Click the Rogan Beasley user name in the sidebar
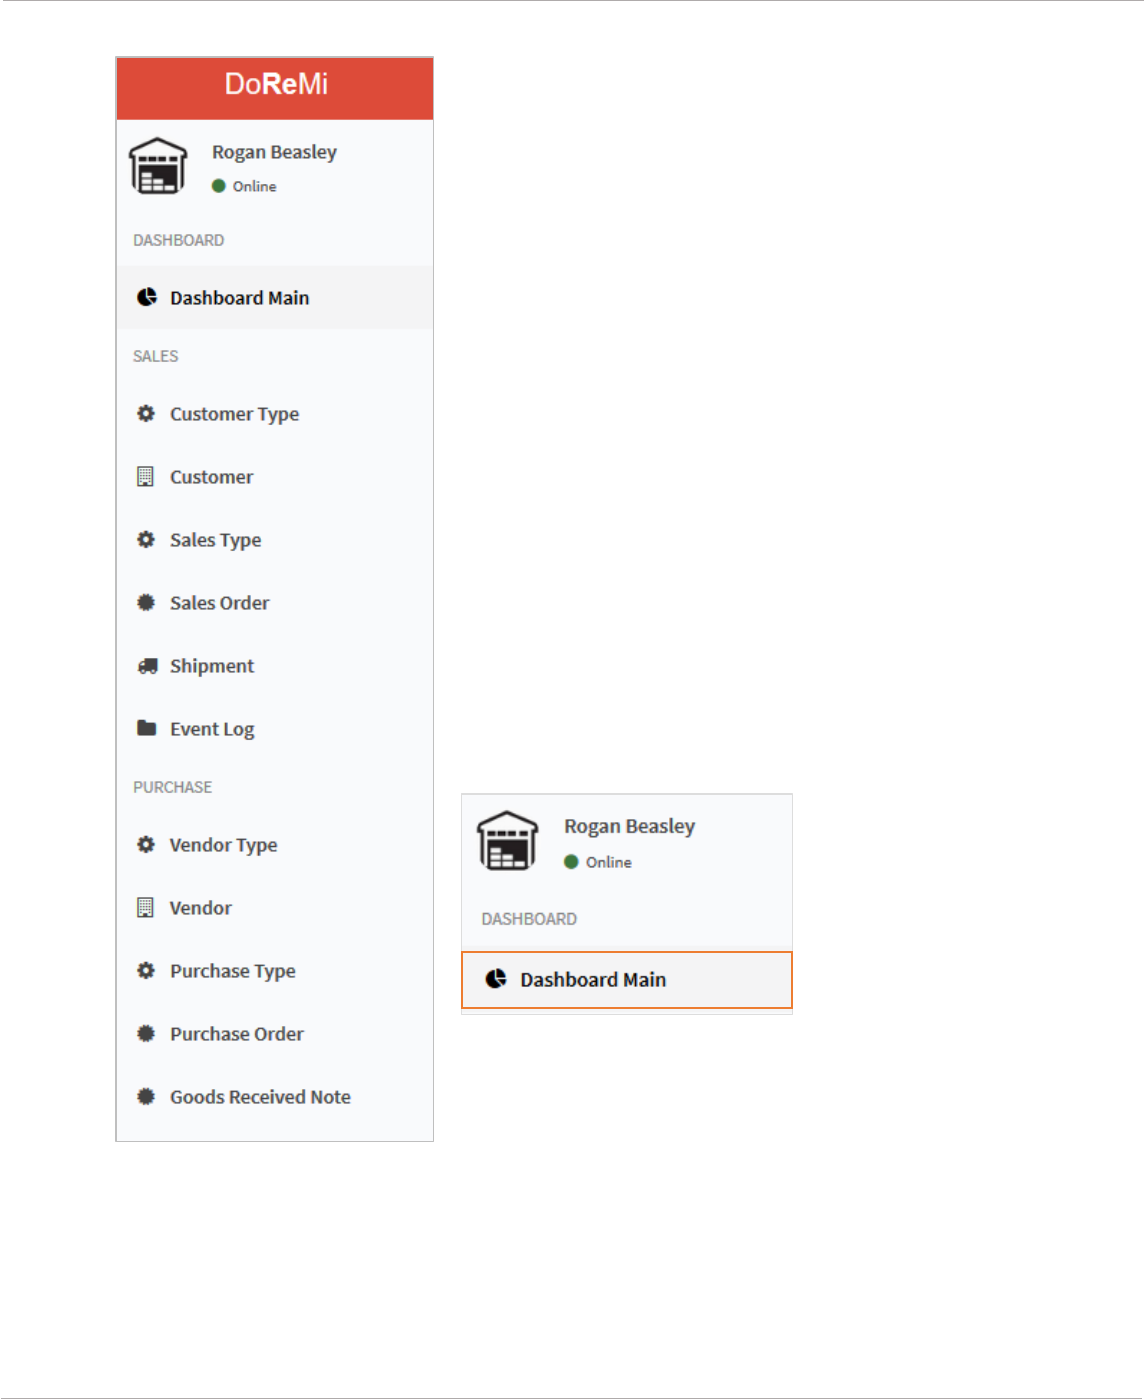Viewport: 1144px width, 1399px height. (x=274, y=152)
